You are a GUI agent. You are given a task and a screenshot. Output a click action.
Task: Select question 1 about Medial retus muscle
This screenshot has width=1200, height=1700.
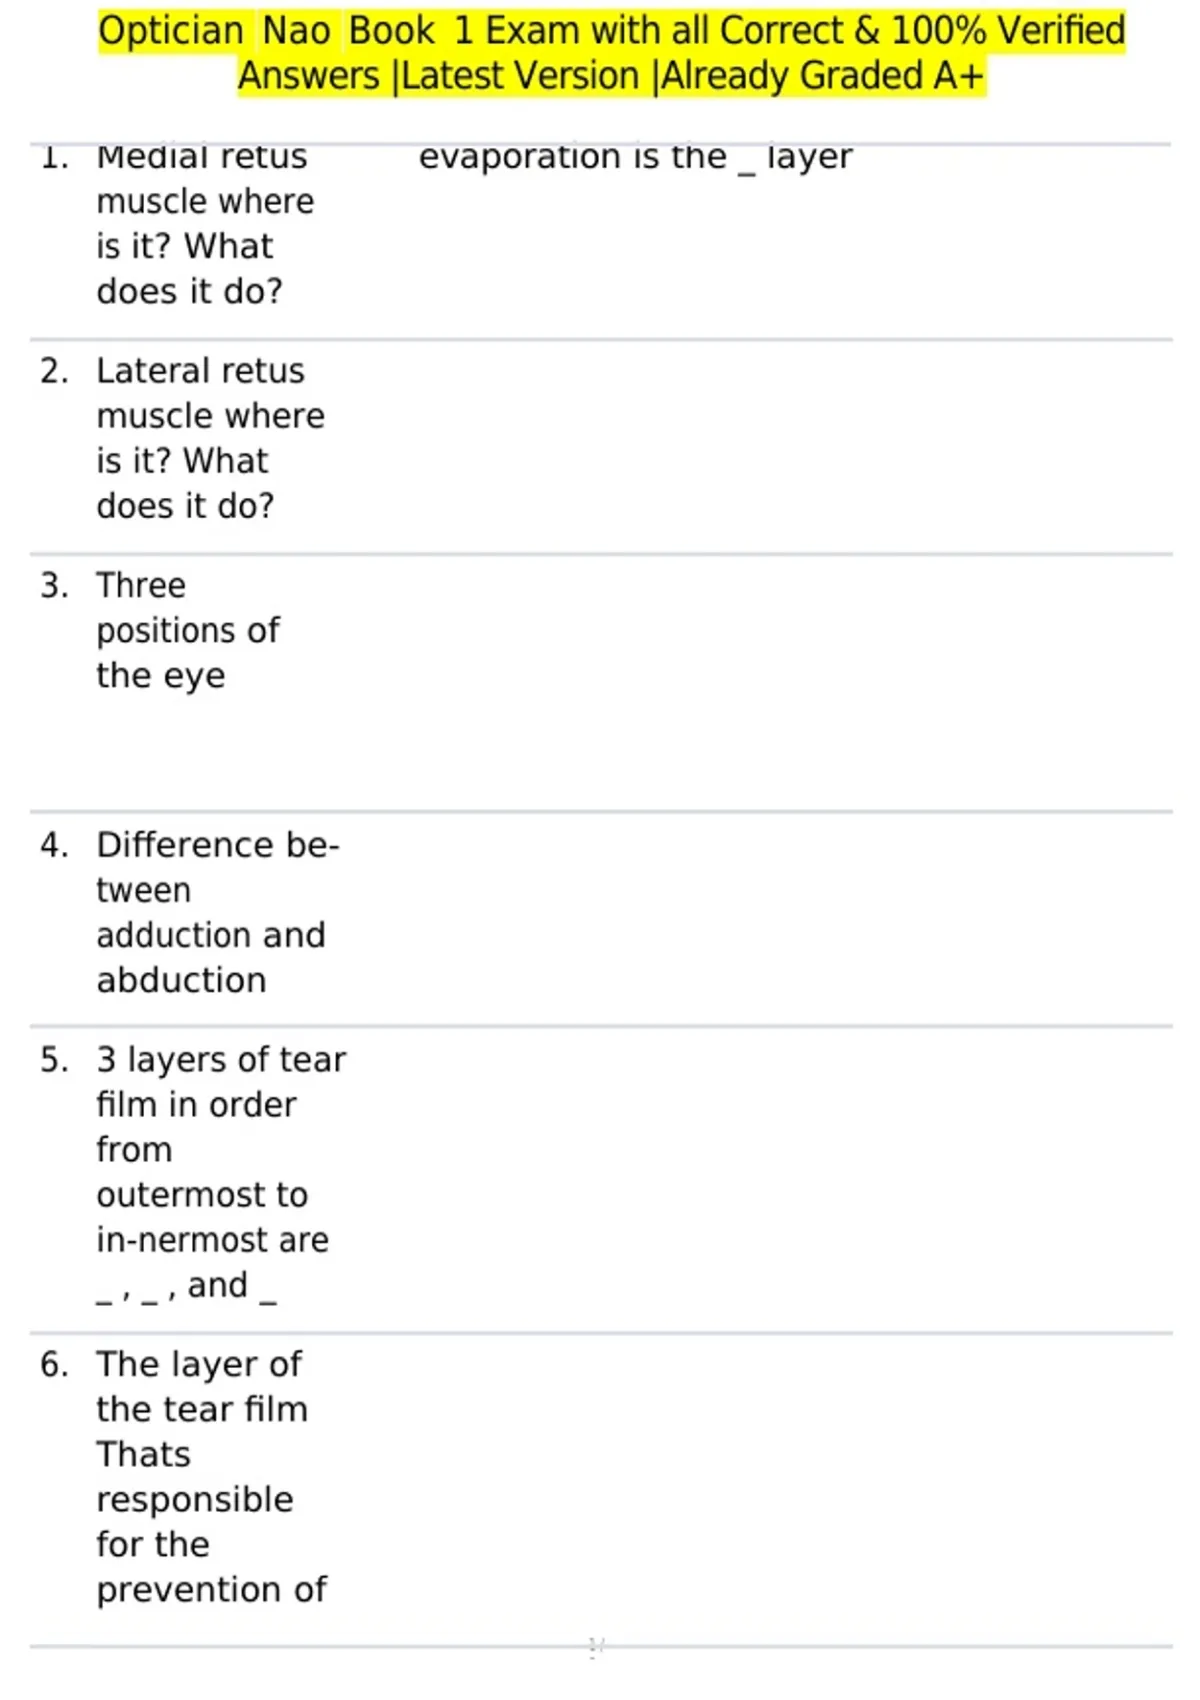pos(205,224)
